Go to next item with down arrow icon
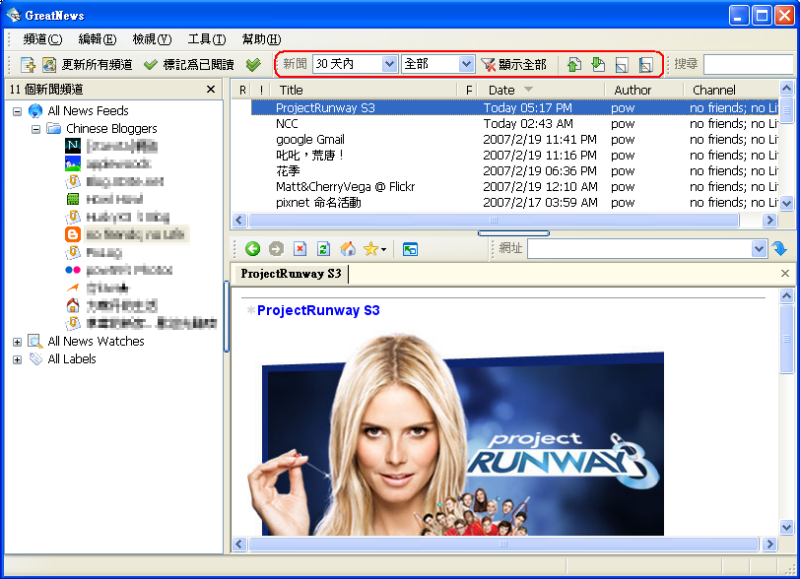This screenshot has height=579, width=800. point(597,64)
